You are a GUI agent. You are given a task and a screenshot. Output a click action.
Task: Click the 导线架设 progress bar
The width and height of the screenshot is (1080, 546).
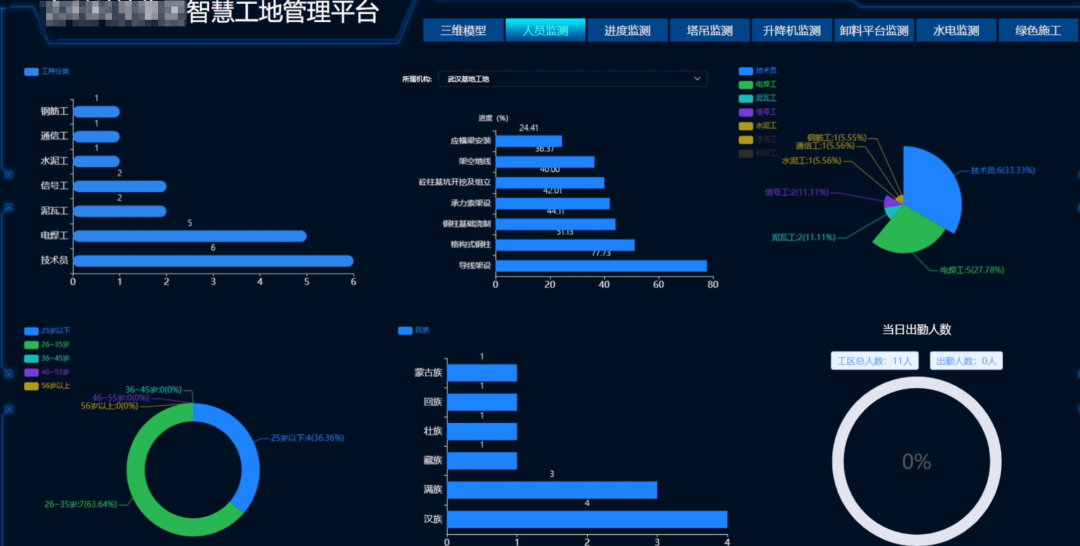[601, 266]
